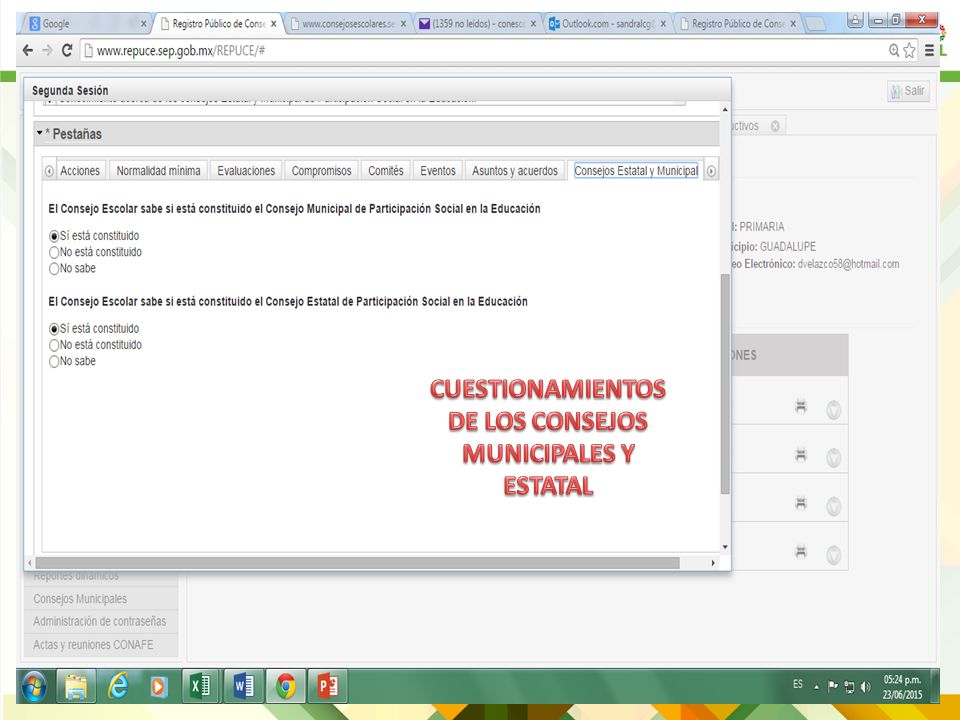
Task: Select the Consejos Estatal y Municipal tab
Action: tap(636, 171)
